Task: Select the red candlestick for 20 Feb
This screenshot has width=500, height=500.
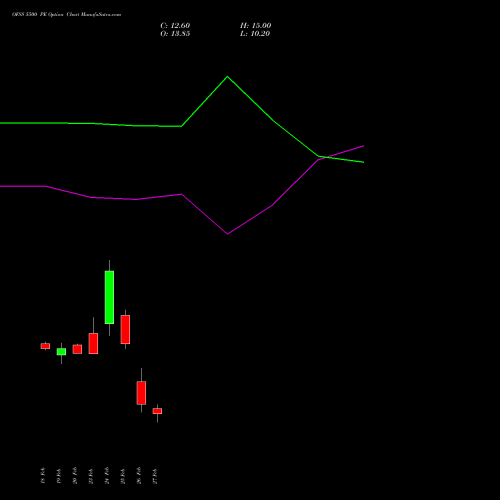Action: tap(77, 349)
